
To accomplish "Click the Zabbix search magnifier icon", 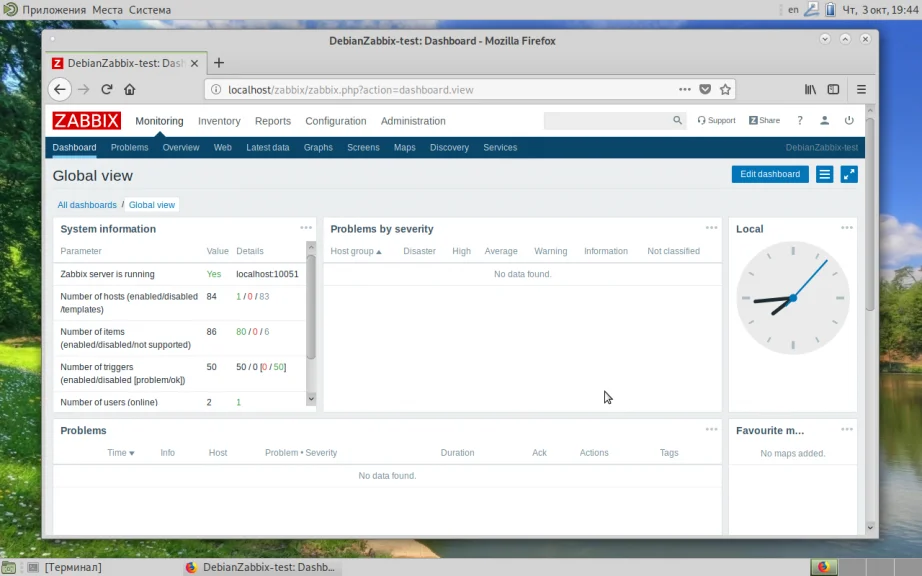I will (x=677, y=120).
